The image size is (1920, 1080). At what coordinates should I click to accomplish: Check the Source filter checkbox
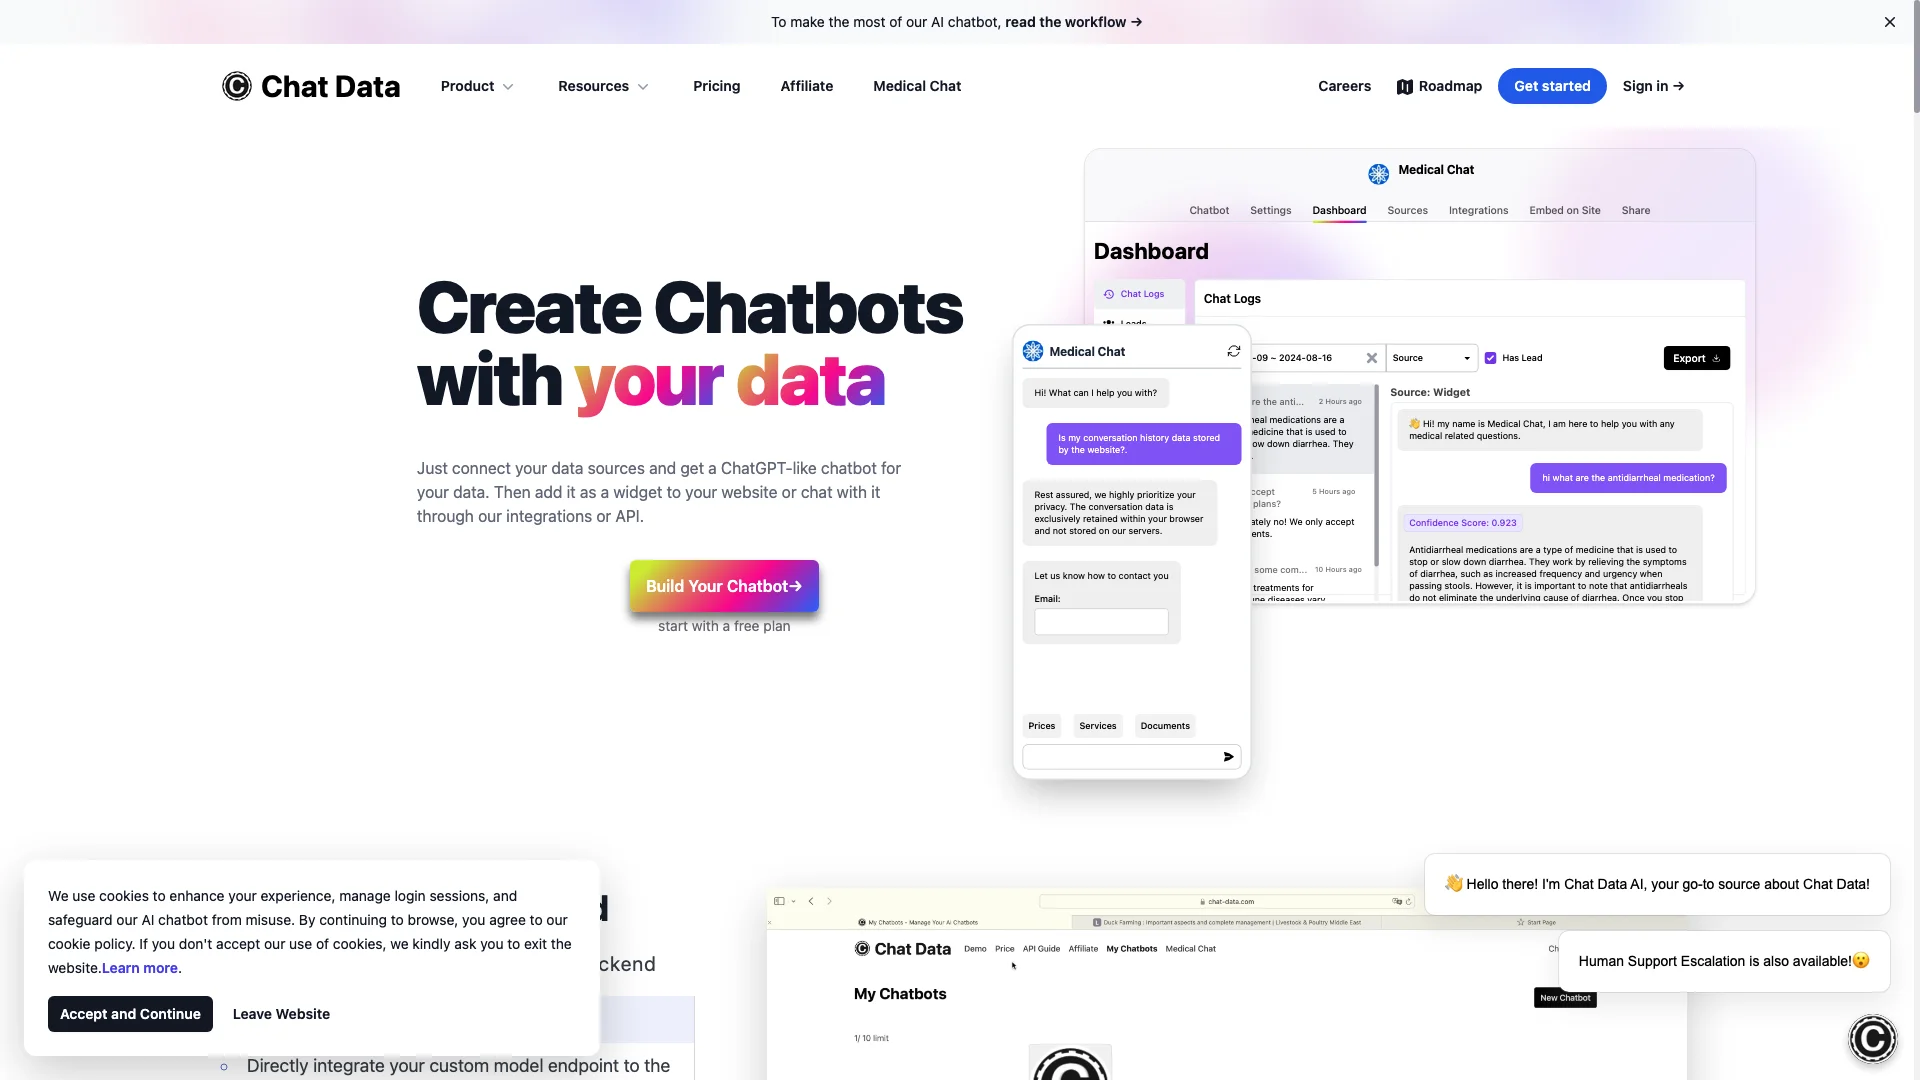pos(1489,359)
